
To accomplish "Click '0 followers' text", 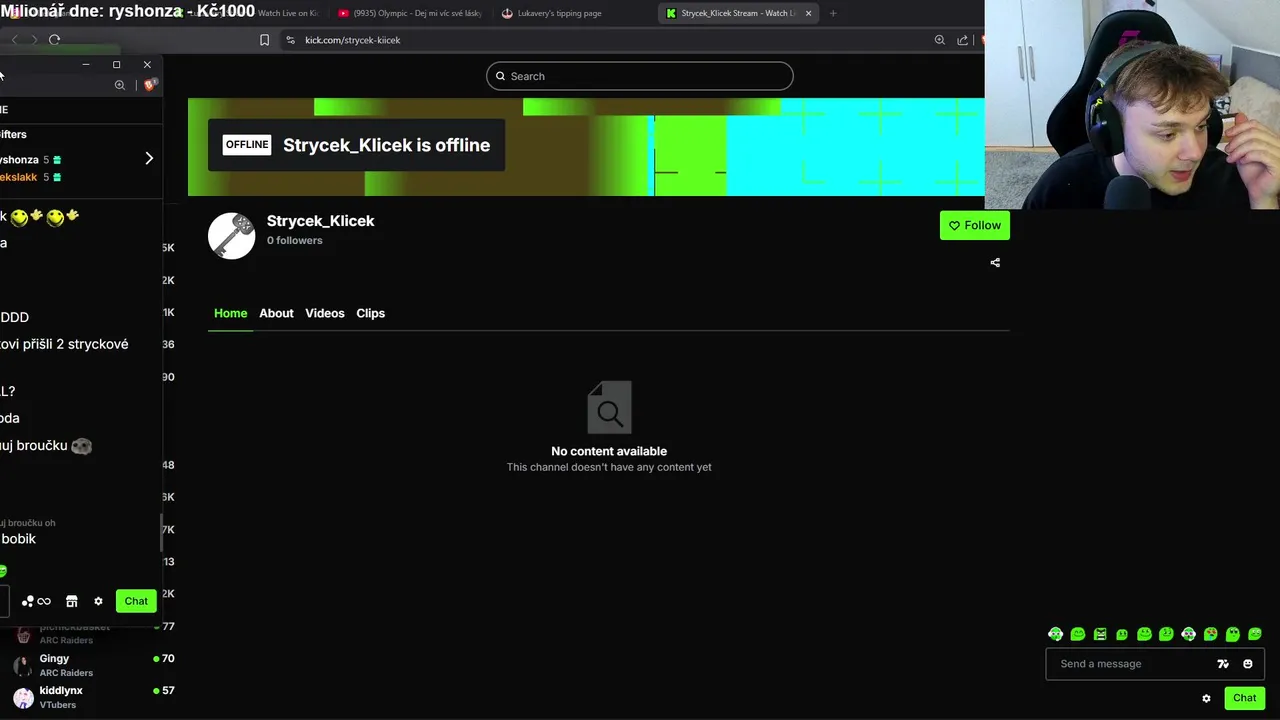I will point(294,240).
